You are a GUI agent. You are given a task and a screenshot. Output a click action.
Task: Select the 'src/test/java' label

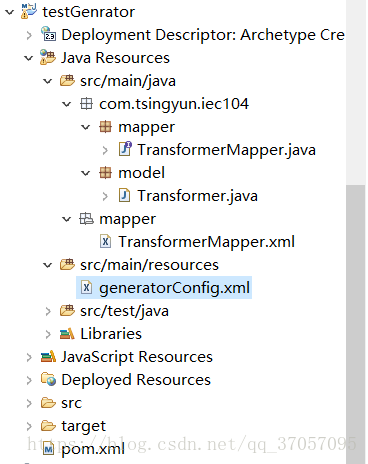coord(124,311)
